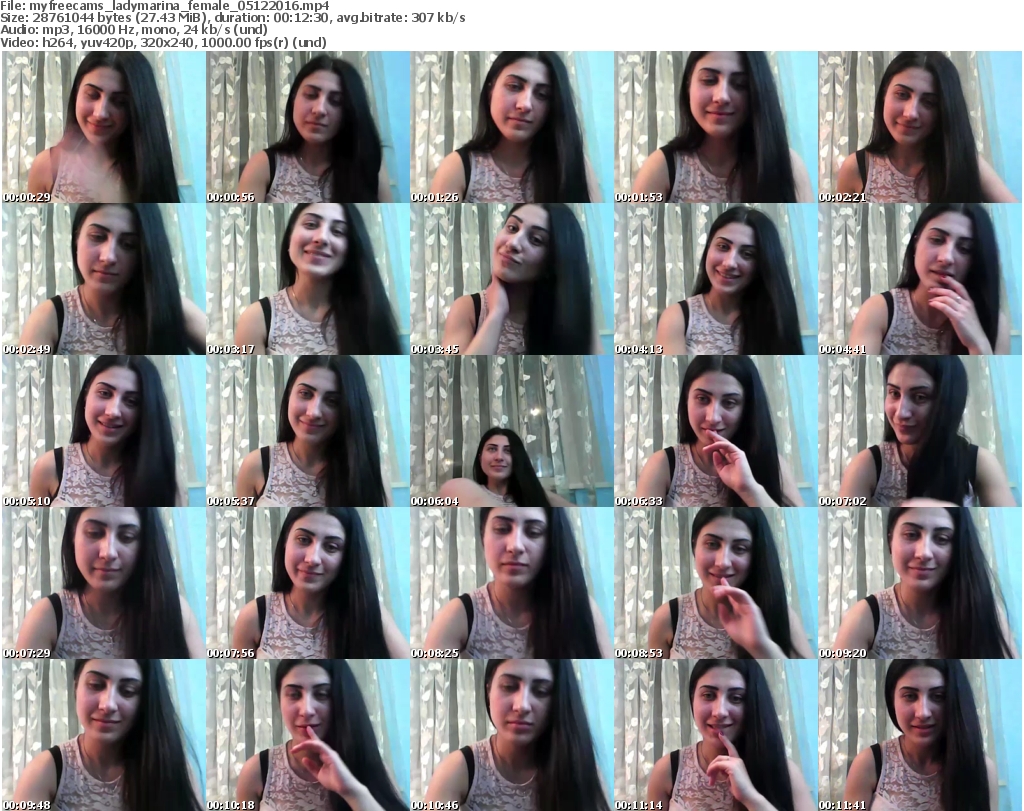Click the thumbnail timestamped 00:10:18
Screen dimensions: 1024x811
coord(307,735)
